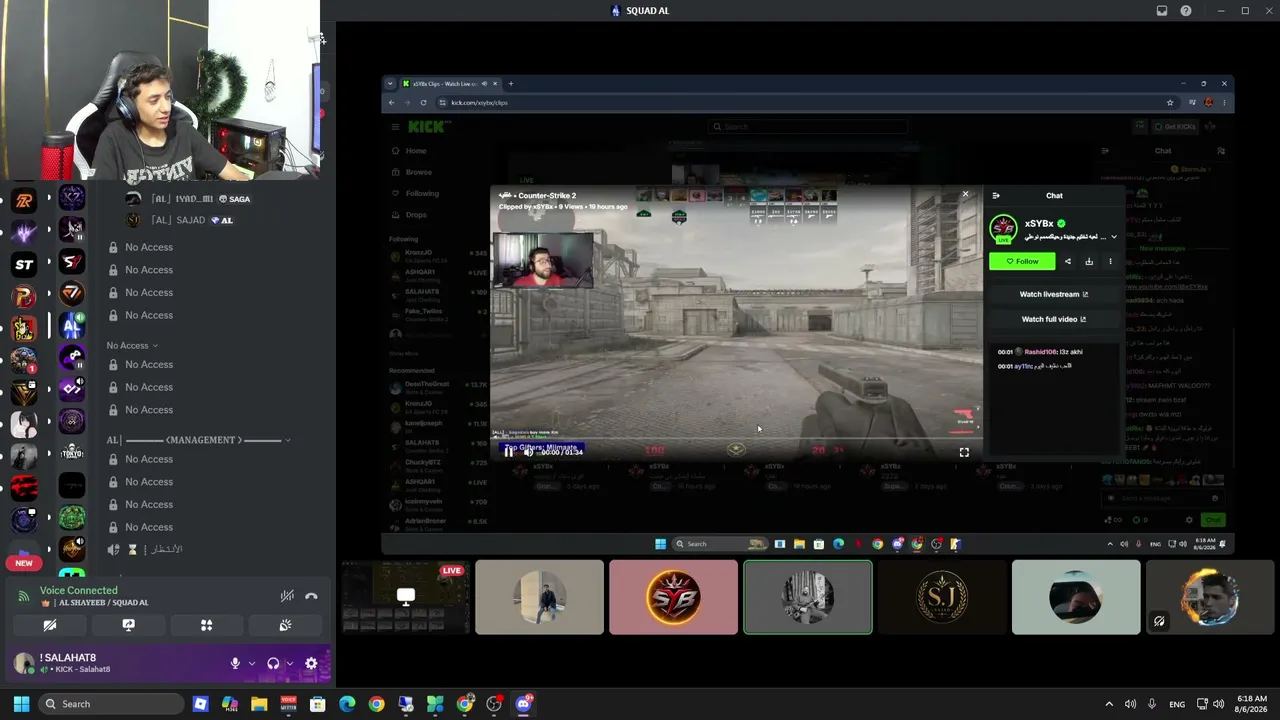Mute the Discord microphone
Screen dimensions: 1280x720
[x=235, y=663]
